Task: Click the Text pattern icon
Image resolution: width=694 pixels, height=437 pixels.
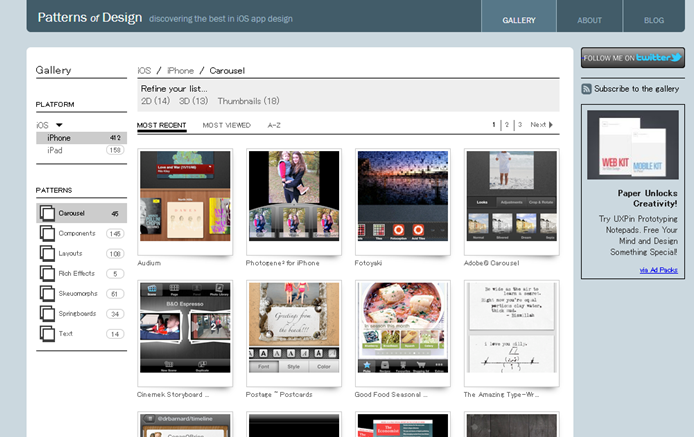Action: (x=47, y=333)
